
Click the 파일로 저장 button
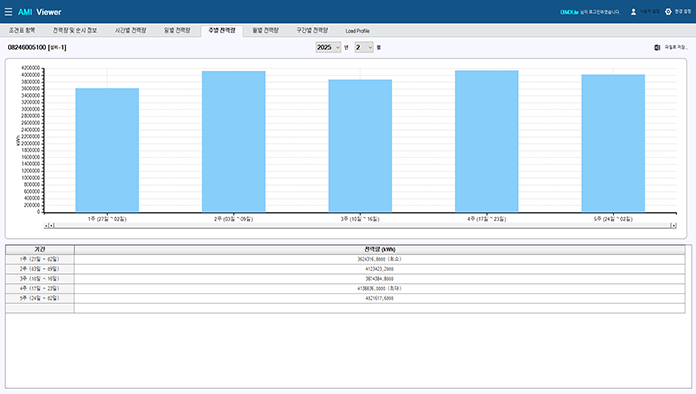click(x=676, y=47)
